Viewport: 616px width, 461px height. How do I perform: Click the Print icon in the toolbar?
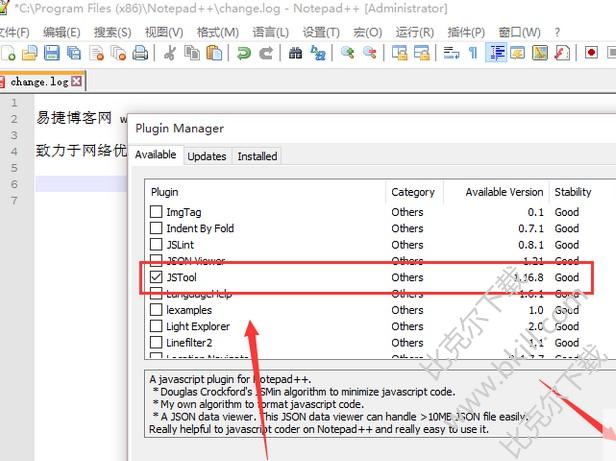[140, 53]
